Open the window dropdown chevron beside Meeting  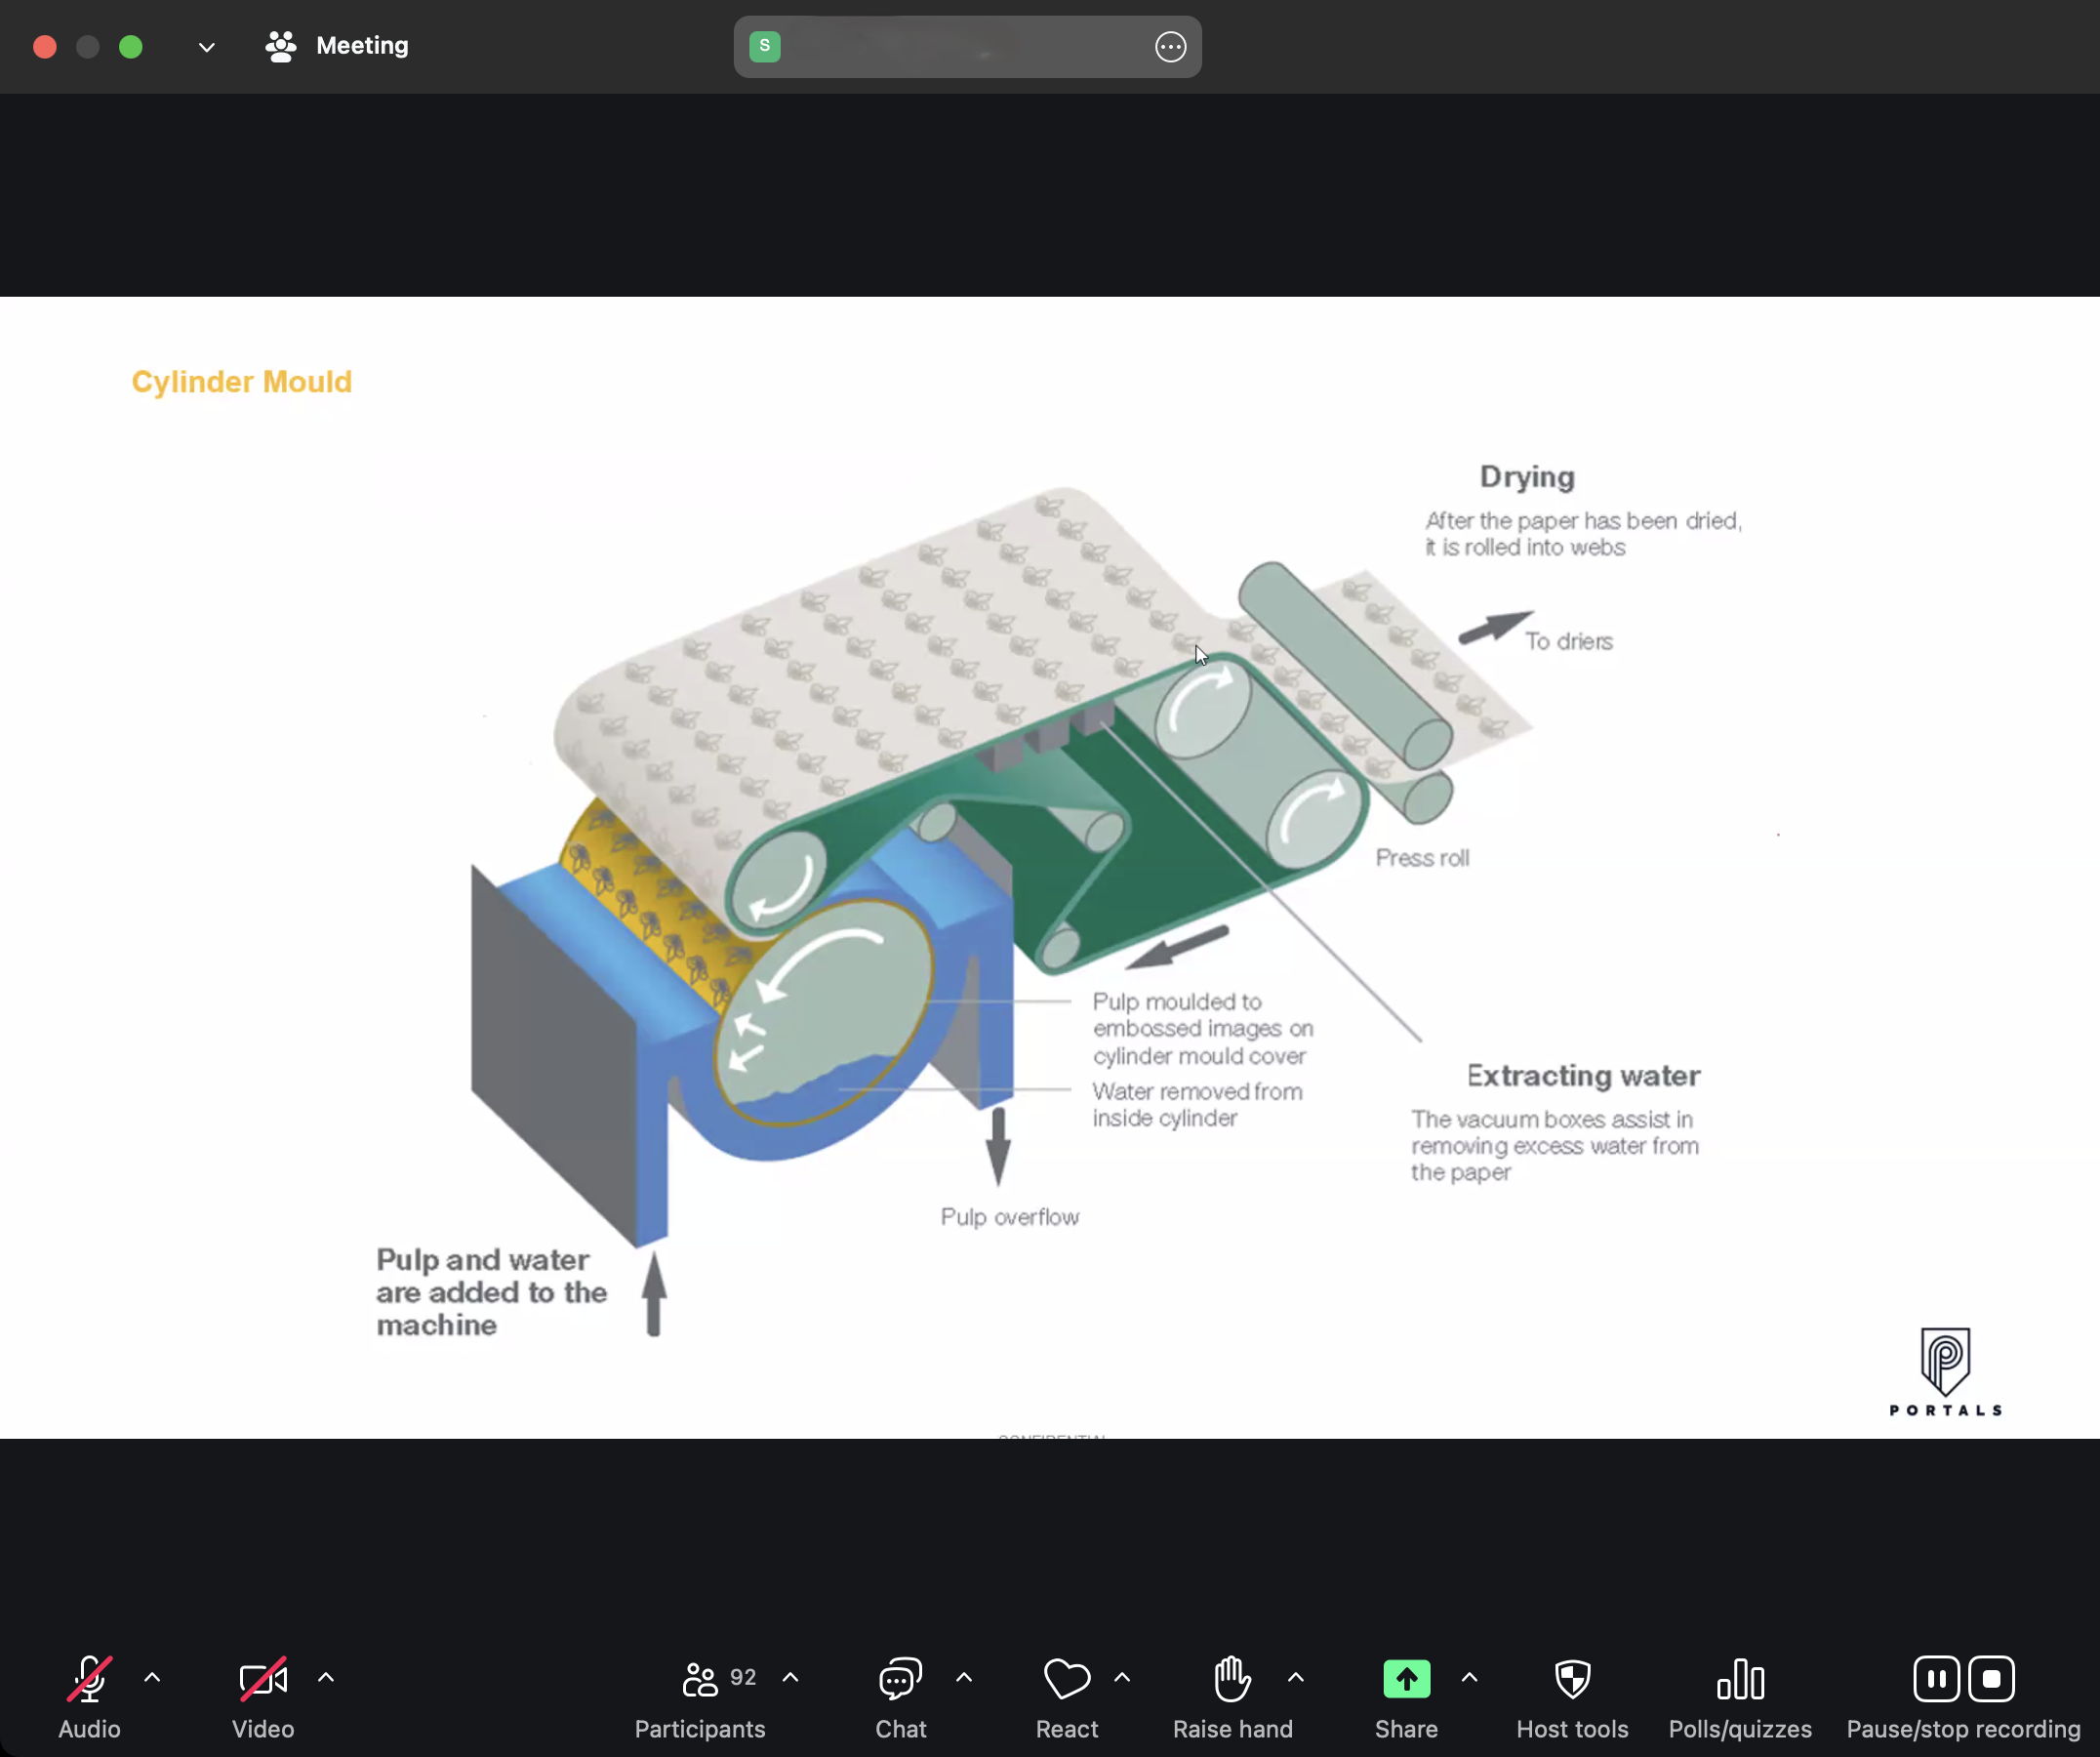(207, 47)
